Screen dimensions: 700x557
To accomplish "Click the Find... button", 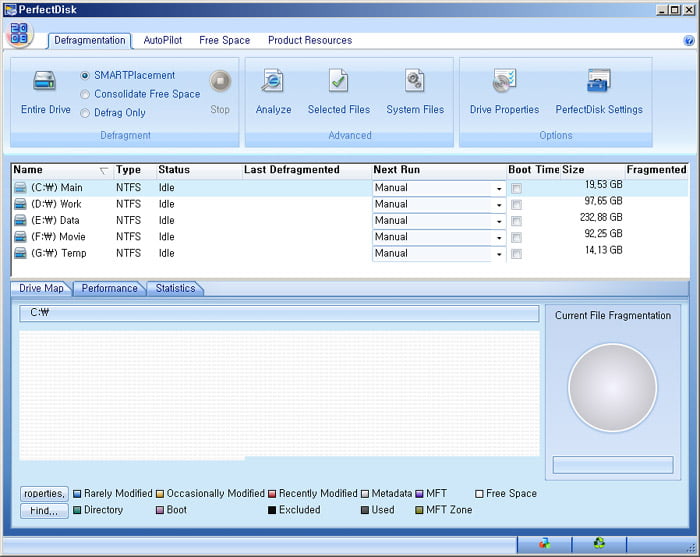I will click(x=44, y=511).
